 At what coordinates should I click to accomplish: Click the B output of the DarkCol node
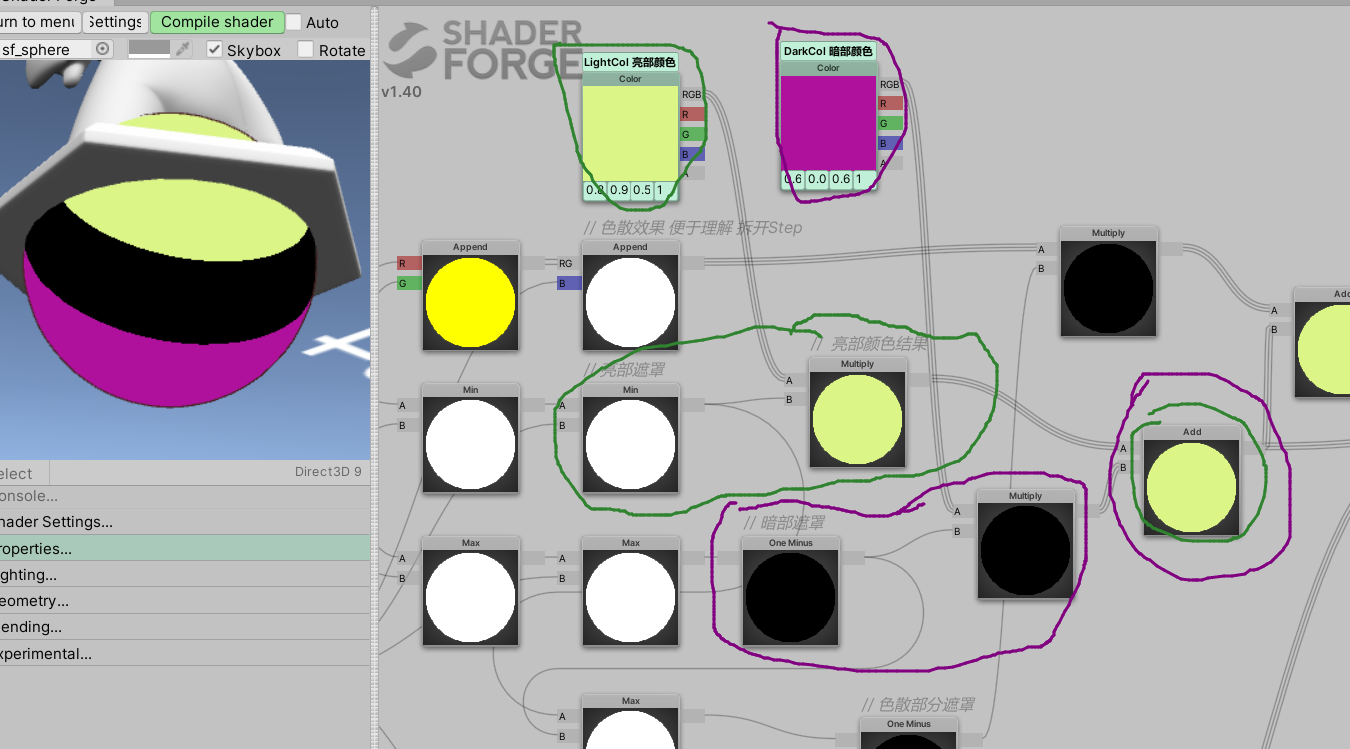pyautogui.click(x=890, y=144)
